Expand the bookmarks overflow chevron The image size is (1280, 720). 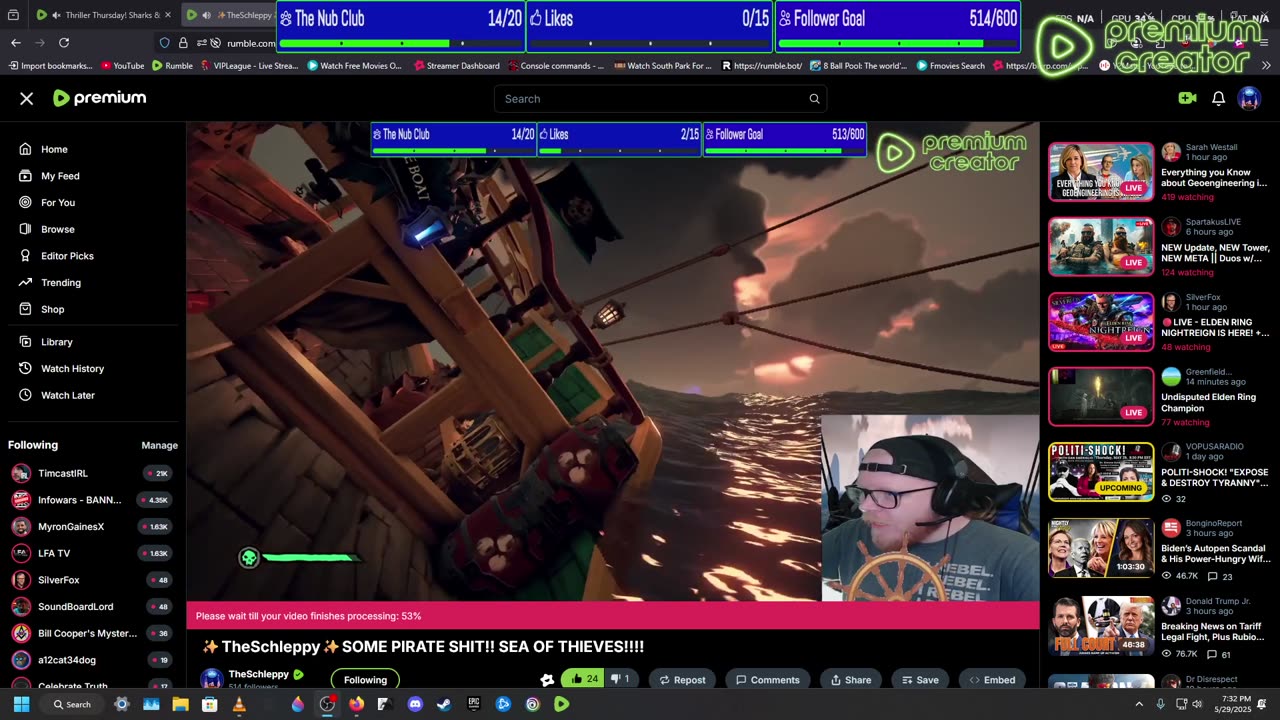coord(1266,66)
